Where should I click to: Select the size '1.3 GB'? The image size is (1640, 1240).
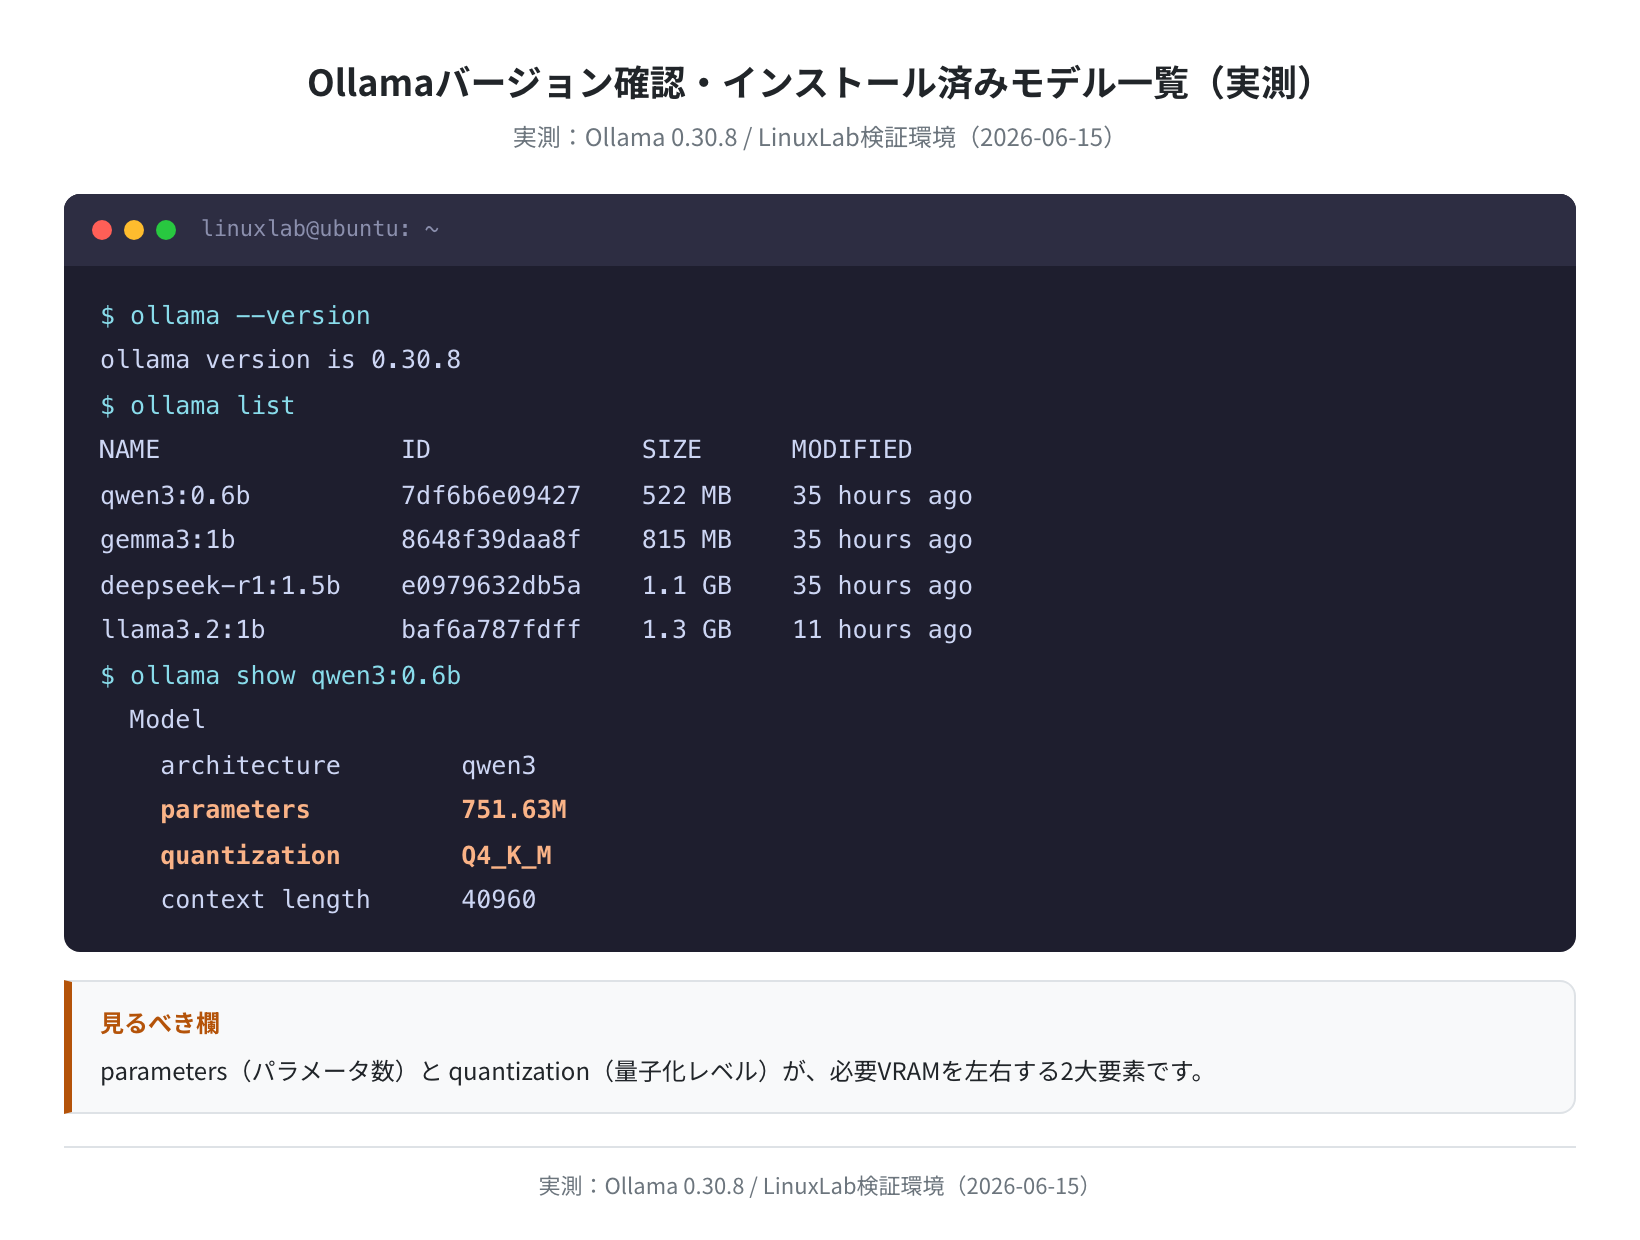tap(687, 630)
